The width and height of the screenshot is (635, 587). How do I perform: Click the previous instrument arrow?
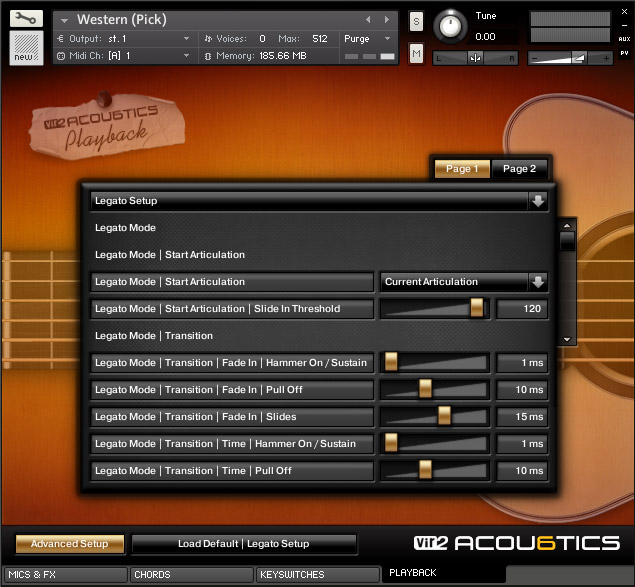(x=368, y=19)
